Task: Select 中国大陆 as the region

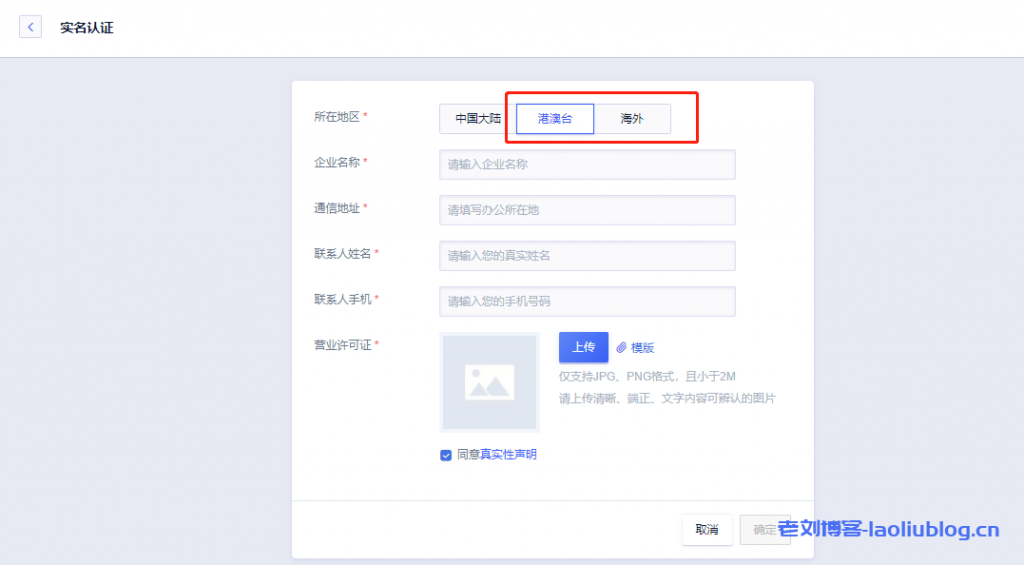Action: point(477,118)
